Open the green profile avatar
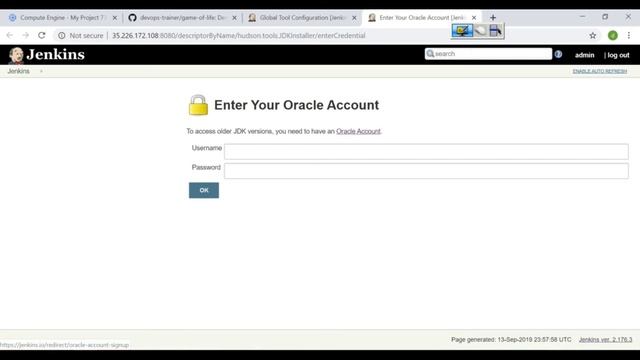Image resolution: width=640 pixels, height=360 pixels. tap(613, 36)
